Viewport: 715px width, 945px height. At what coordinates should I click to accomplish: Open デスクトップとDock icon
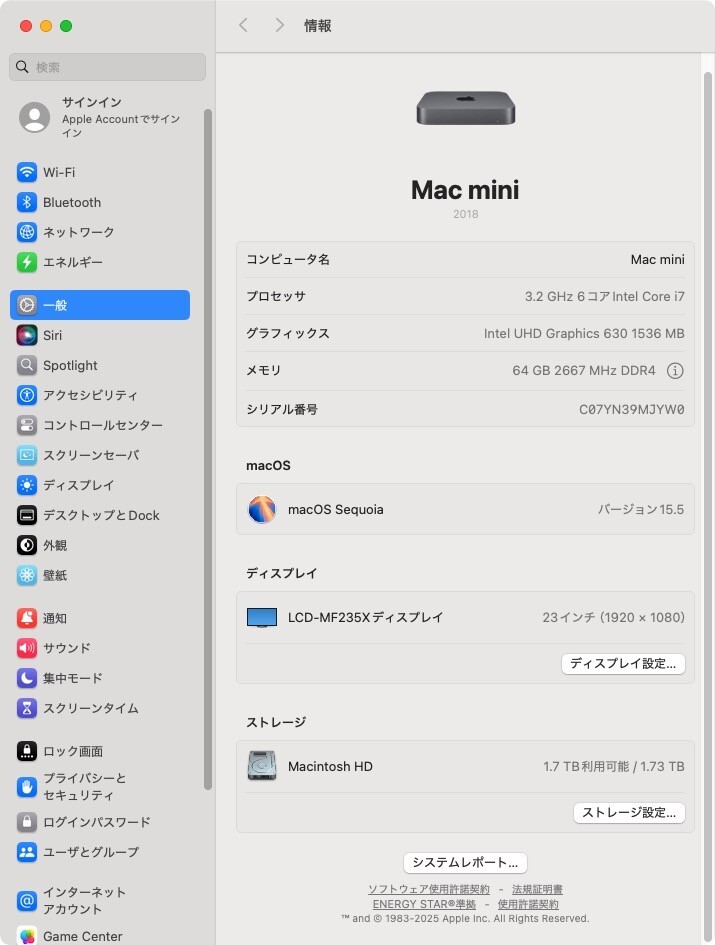tap(27, 515)
